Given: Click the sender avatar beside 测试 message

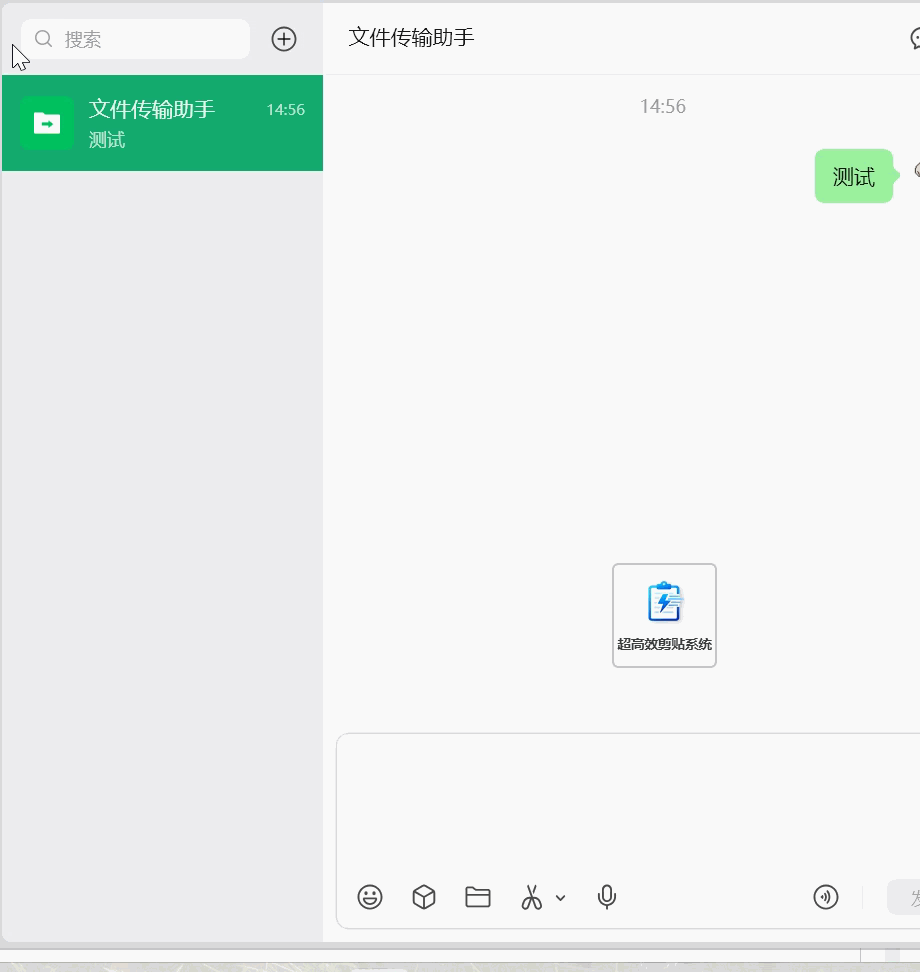Looking at the screenshot, I should pyautogui.click(x=916, y=171).
